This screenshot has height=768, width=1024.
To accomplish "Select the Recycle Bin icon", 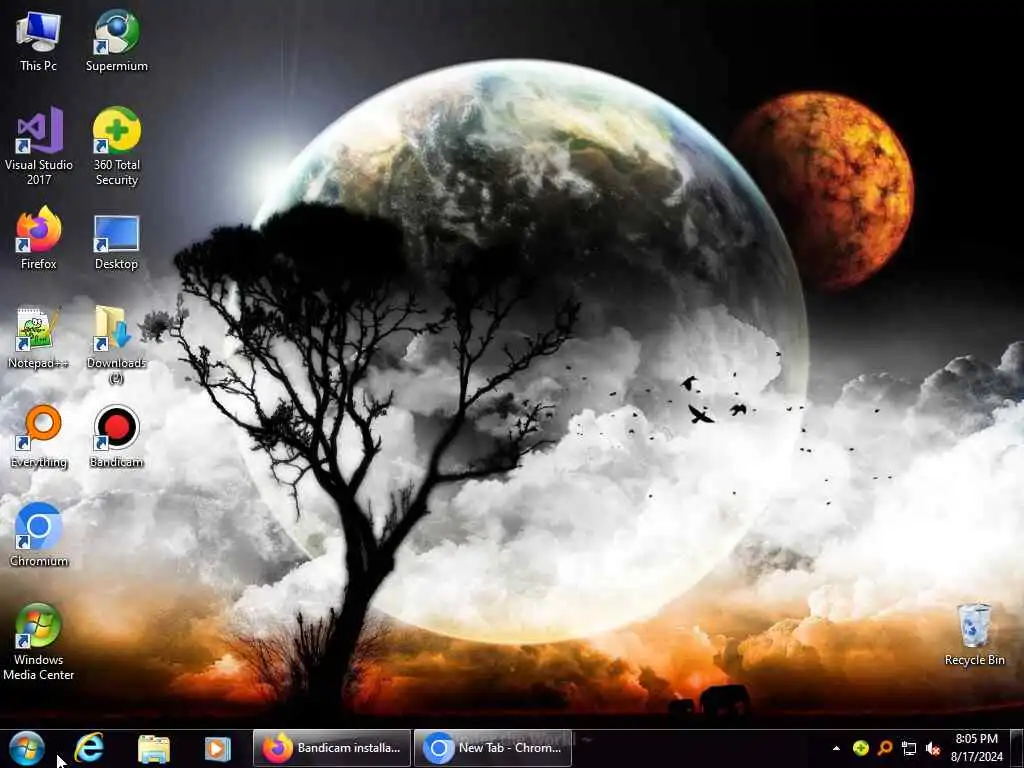I will pos(974,635).
